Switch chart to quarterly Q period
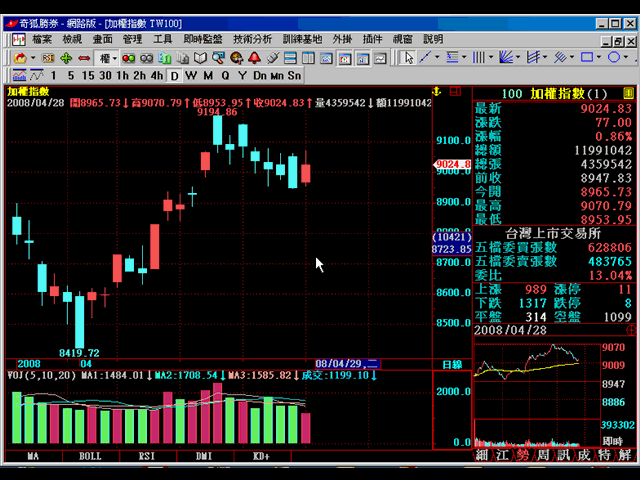 point(225,76)
